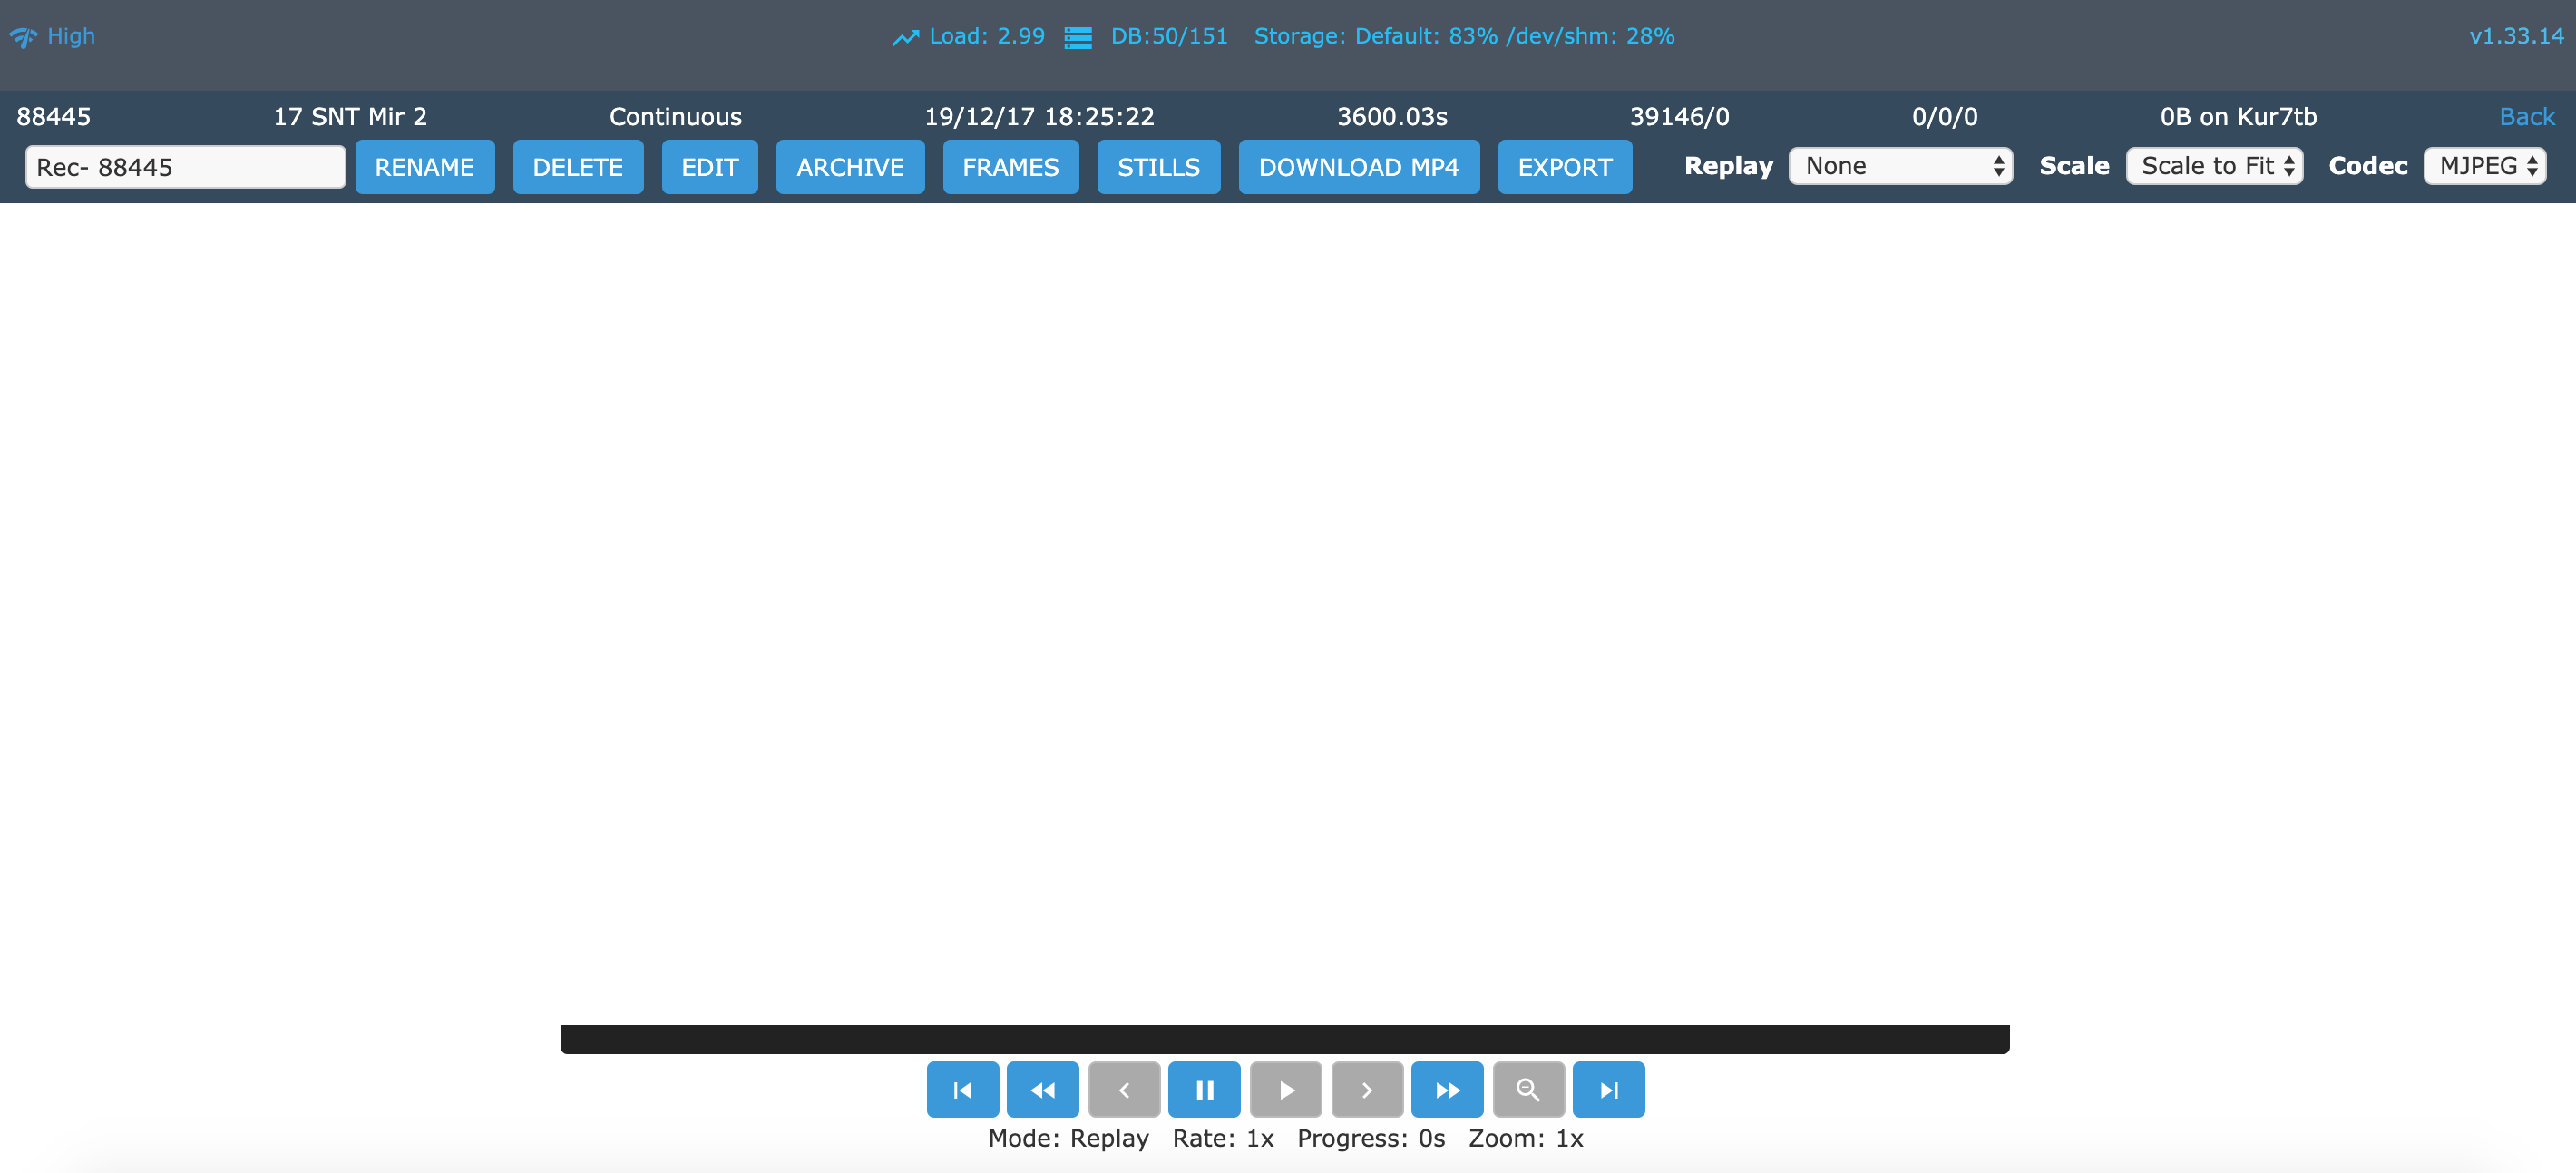Rename the recording Rec- 88445
Viewport: 2576px width, 1173px height.
425,167
